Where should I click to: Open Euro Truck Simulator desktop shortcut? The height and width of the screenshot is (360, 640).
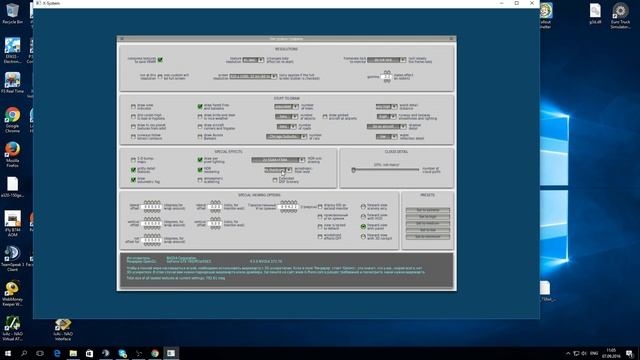(x=620, y=16)
